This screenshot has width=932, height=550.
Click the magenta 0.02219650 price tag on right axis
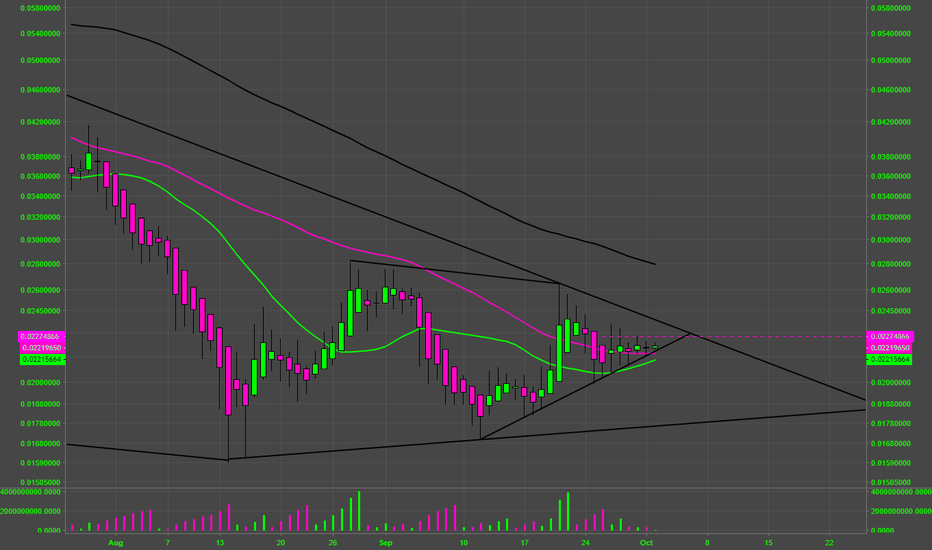890,348
